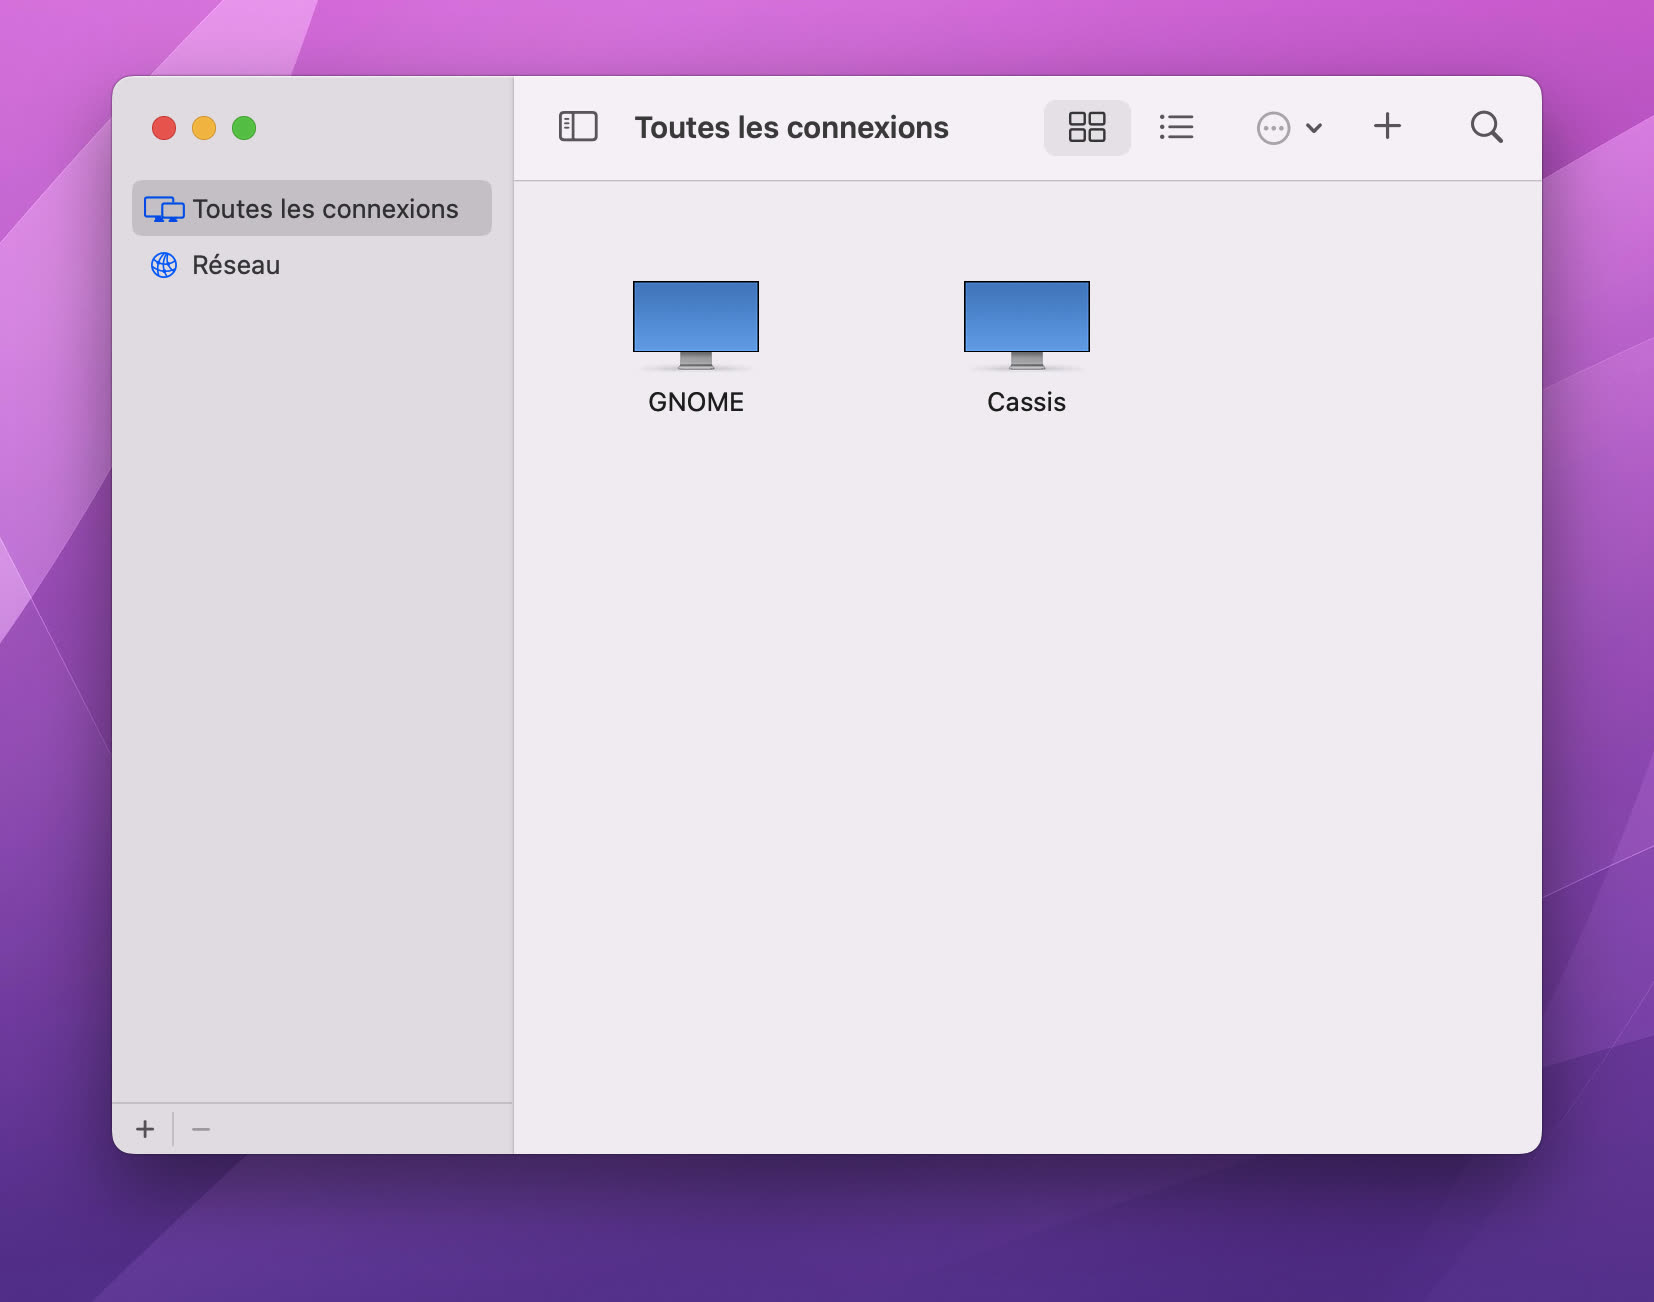1654x1302 pixels.
Task: Open the more options ellipsis icon
Action: 1274,127
